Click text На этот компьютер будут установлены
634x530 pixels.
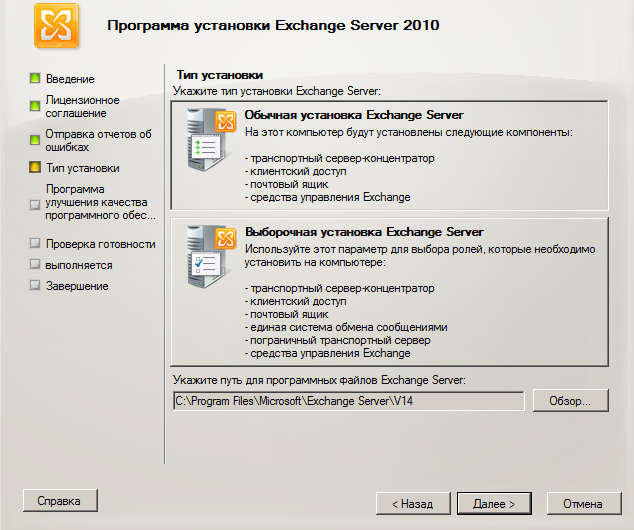point(409,132)
